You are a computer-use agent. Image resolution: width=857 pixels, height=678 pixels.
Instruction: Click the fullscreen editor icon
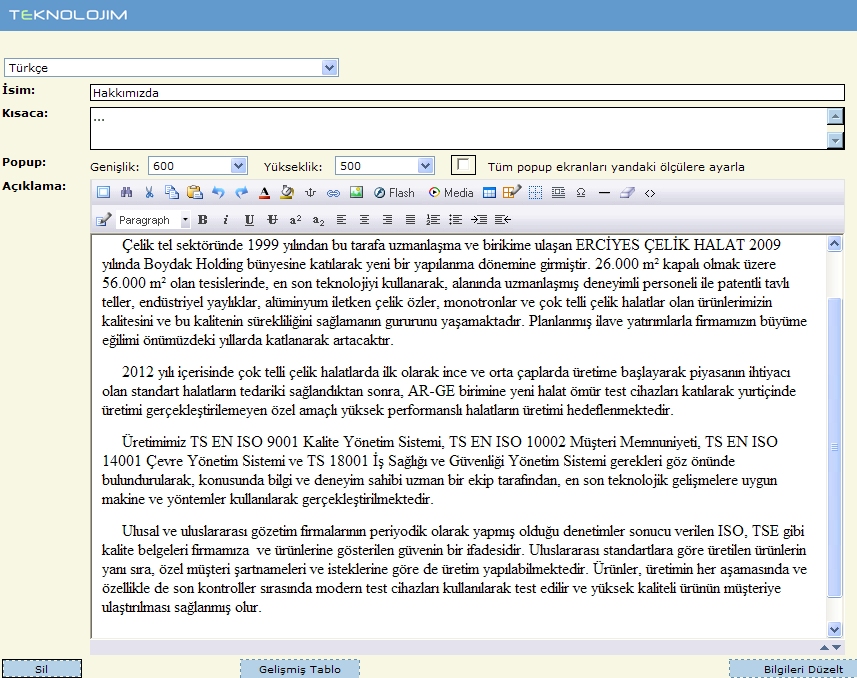click(103, 192)
